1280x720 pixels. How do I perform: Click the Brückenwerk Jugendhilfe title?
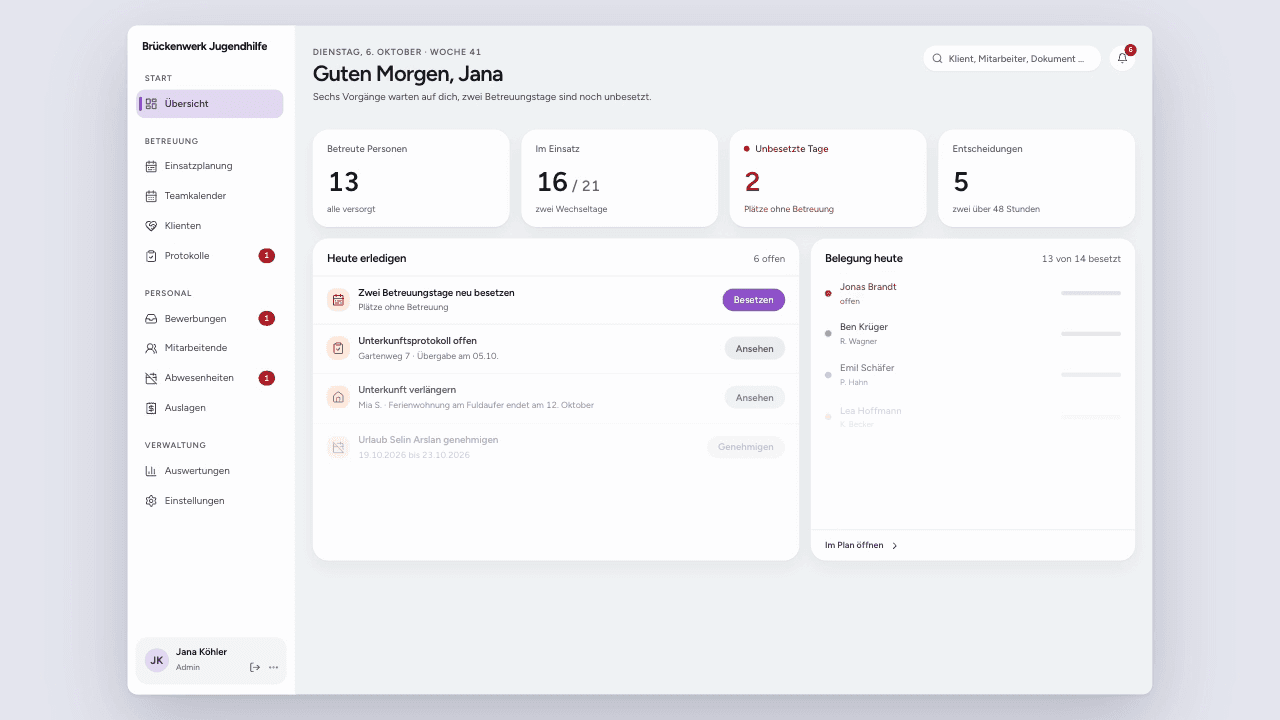(204, 47)
